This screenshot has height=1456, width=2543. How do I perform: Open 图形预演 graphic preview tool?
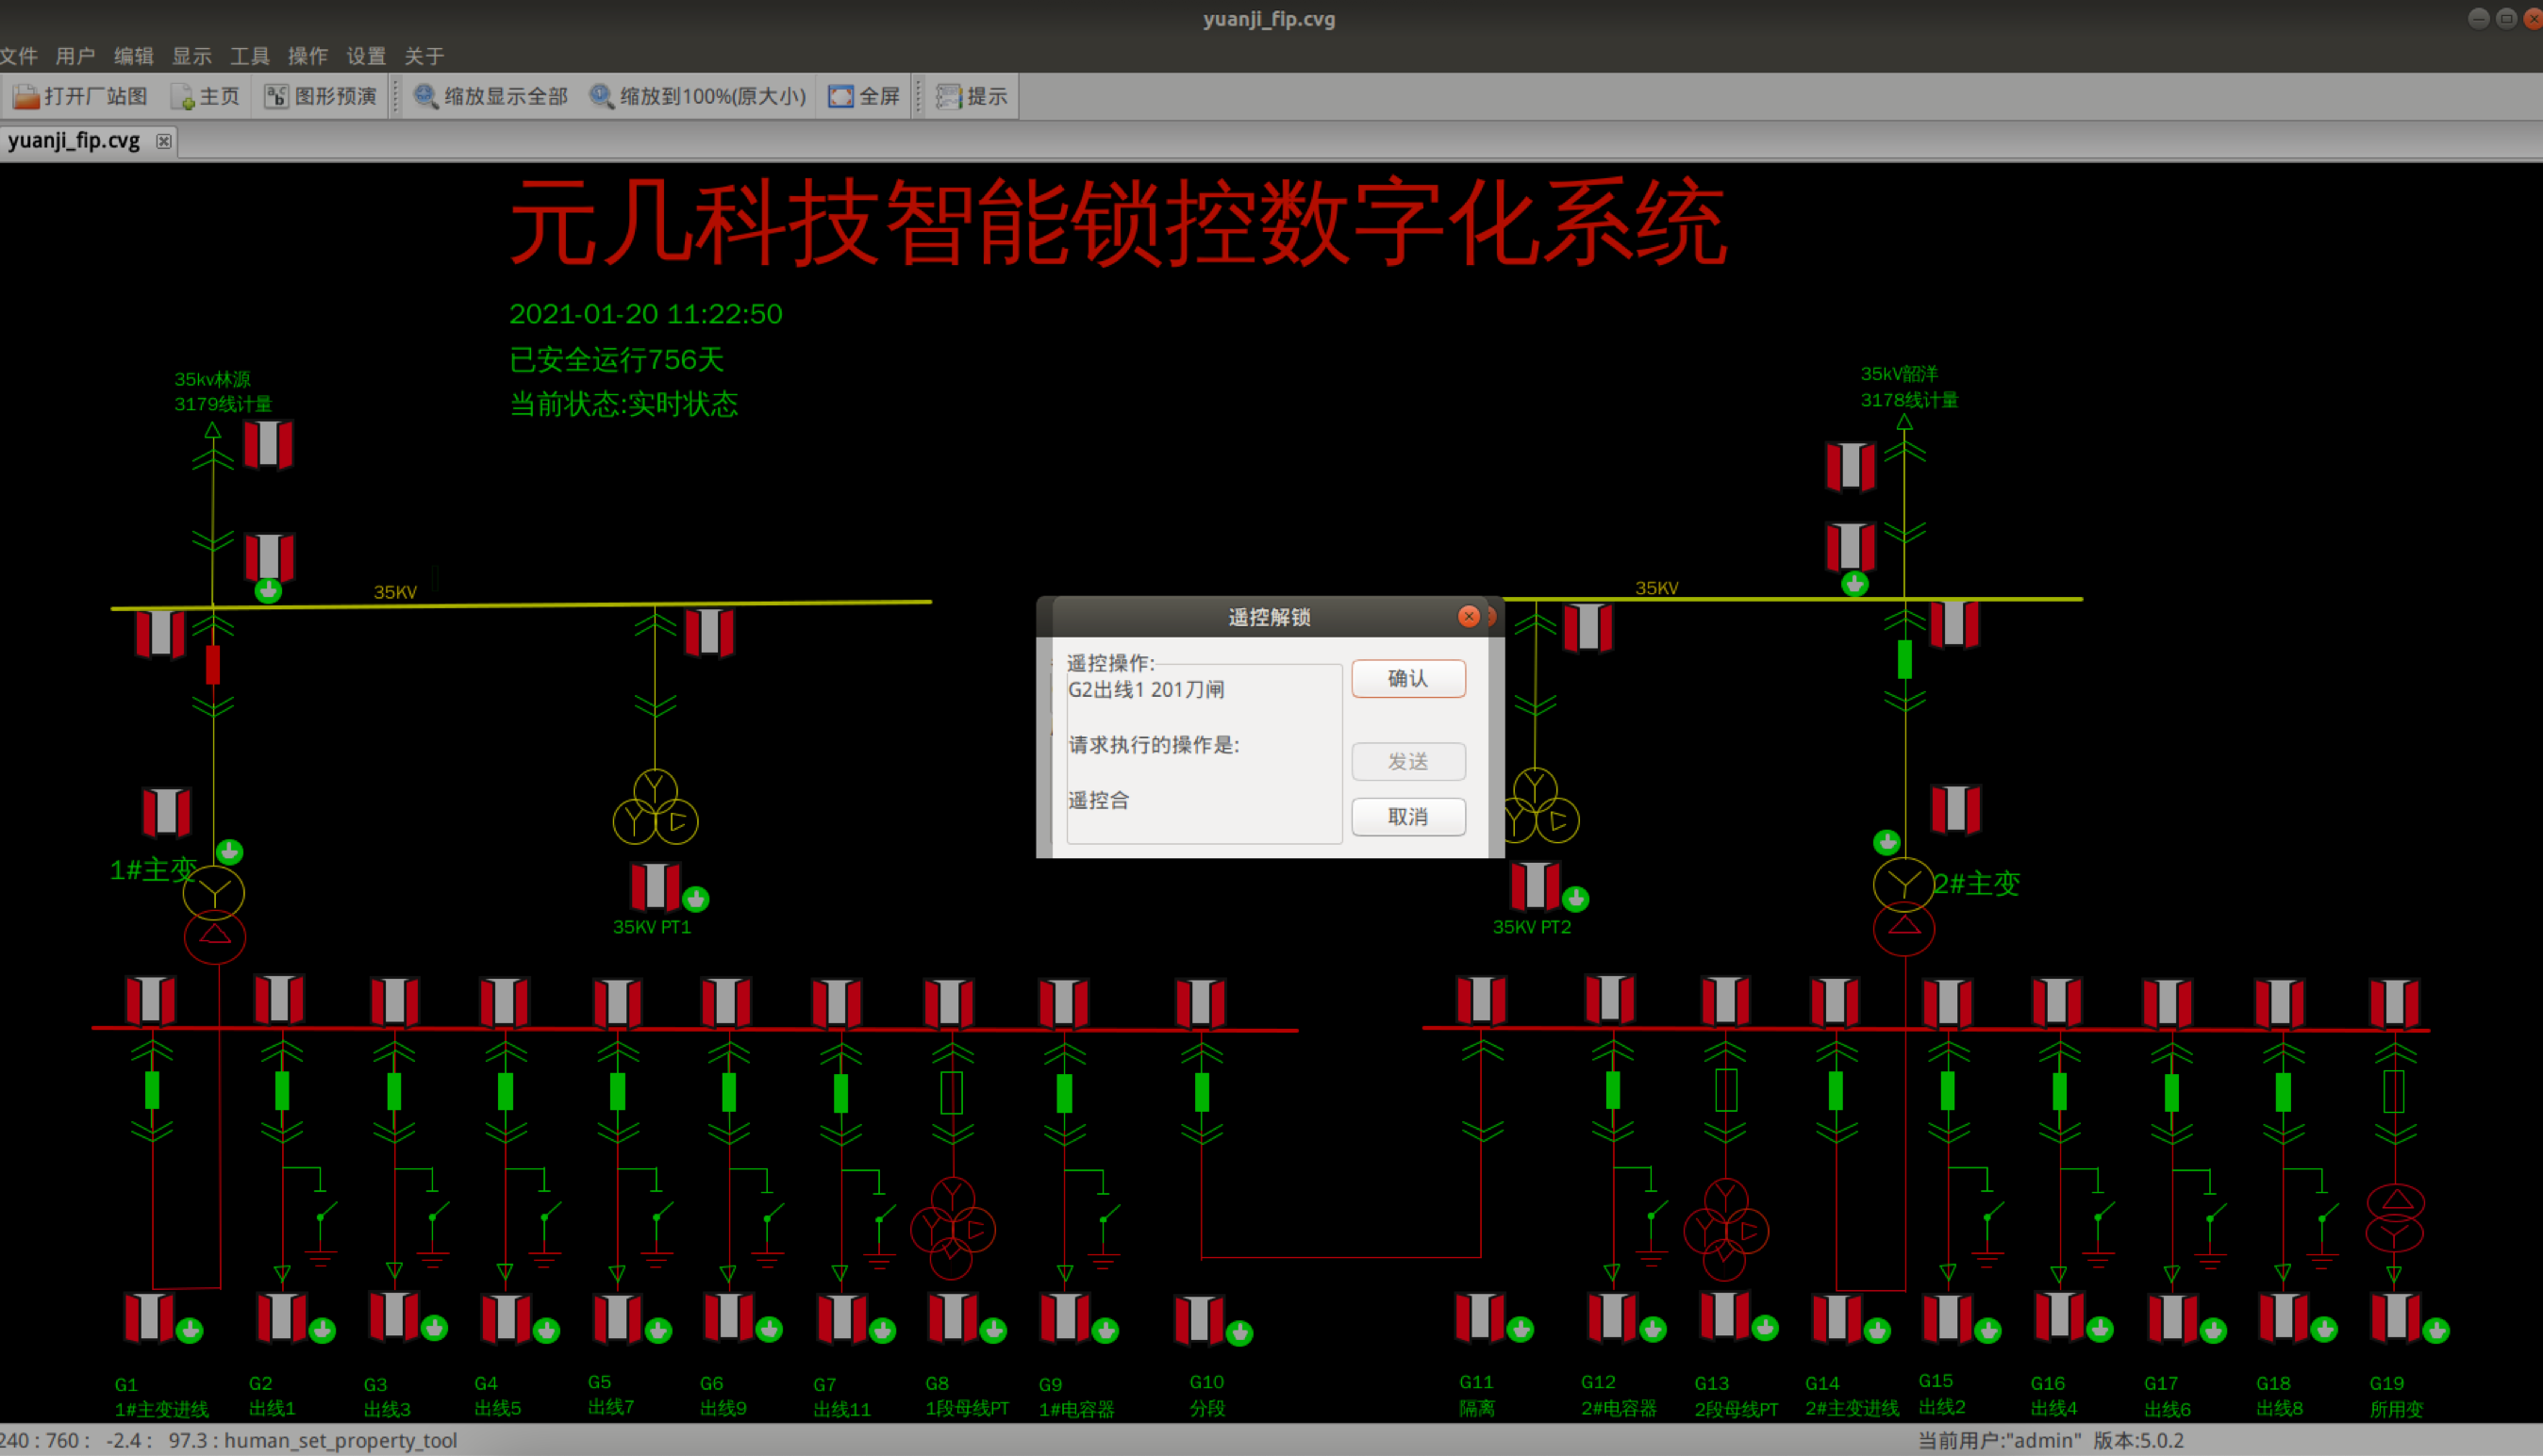pyautogui.click(x=276, y=96)
